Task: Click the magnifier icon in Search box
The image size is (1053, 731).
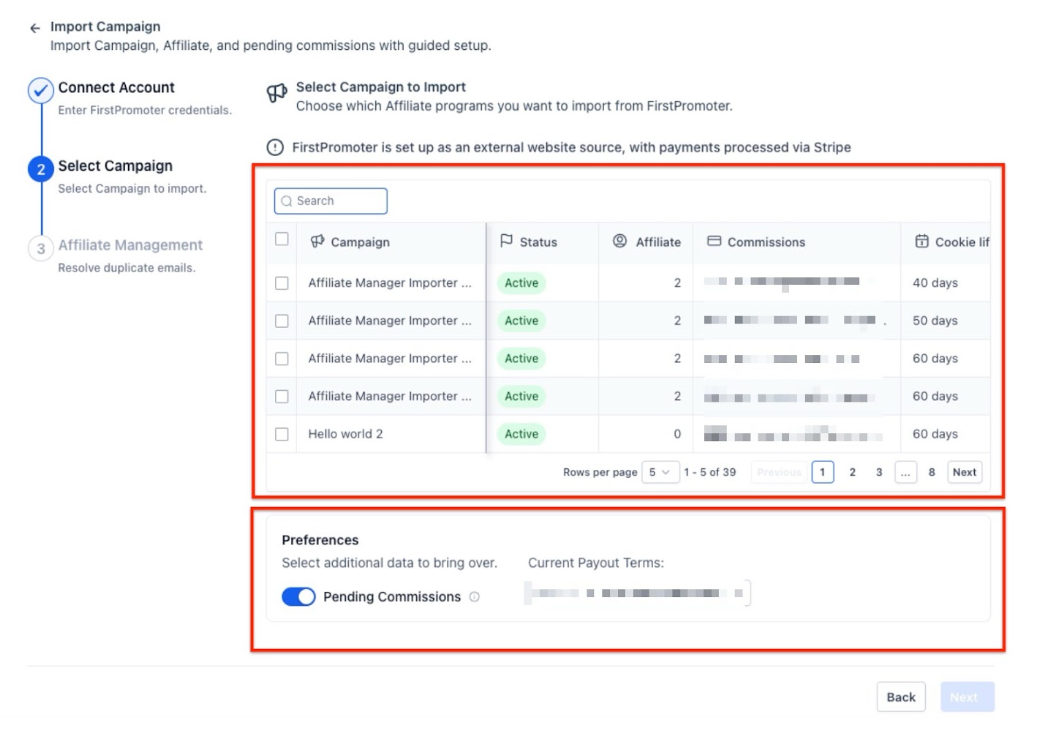Action: (x=287, y=201)
